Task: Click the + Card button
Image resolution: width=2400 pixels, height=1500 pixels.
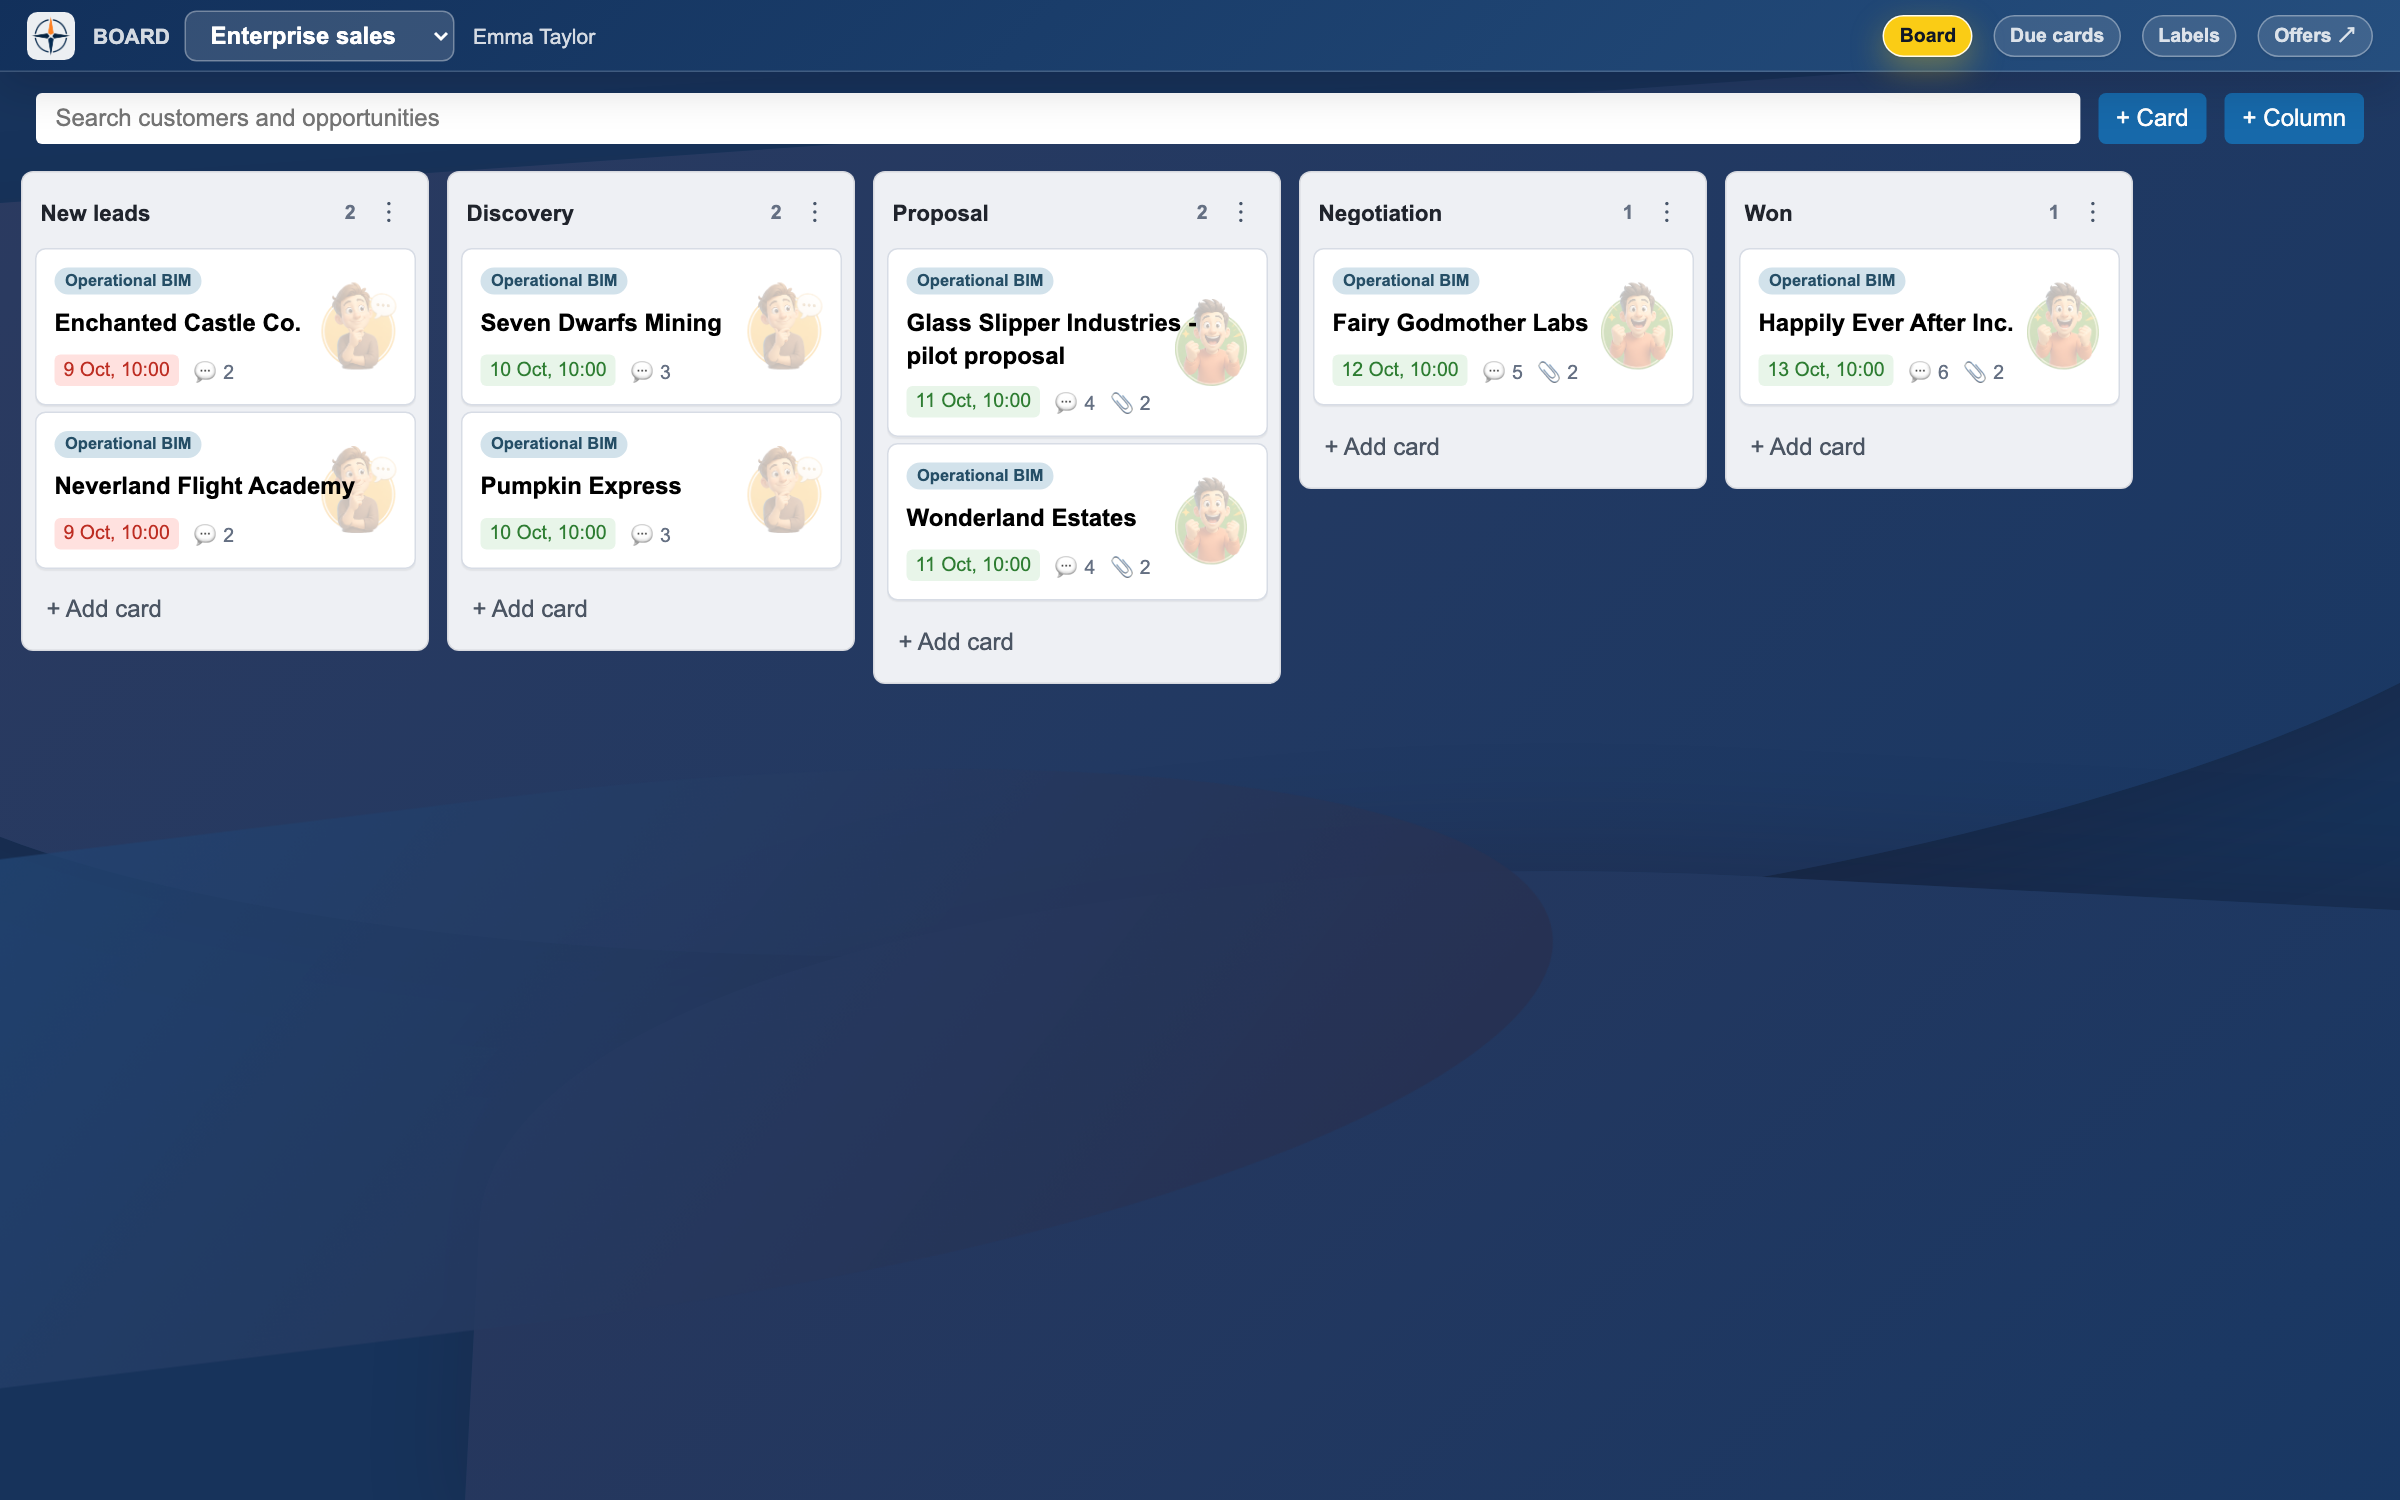Action: [x=2151, y=118]
